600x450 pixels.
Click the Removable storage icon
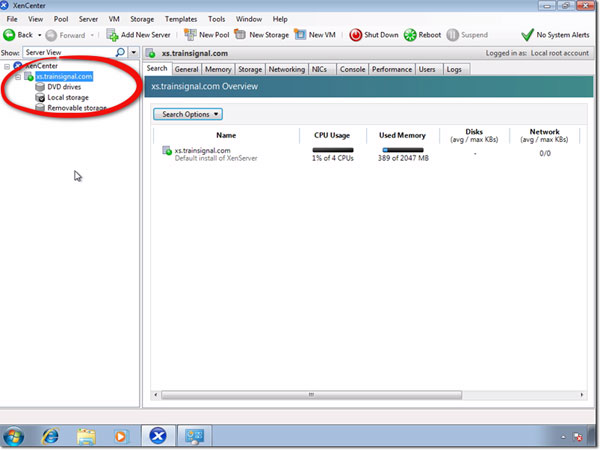[x=40, y=108]
